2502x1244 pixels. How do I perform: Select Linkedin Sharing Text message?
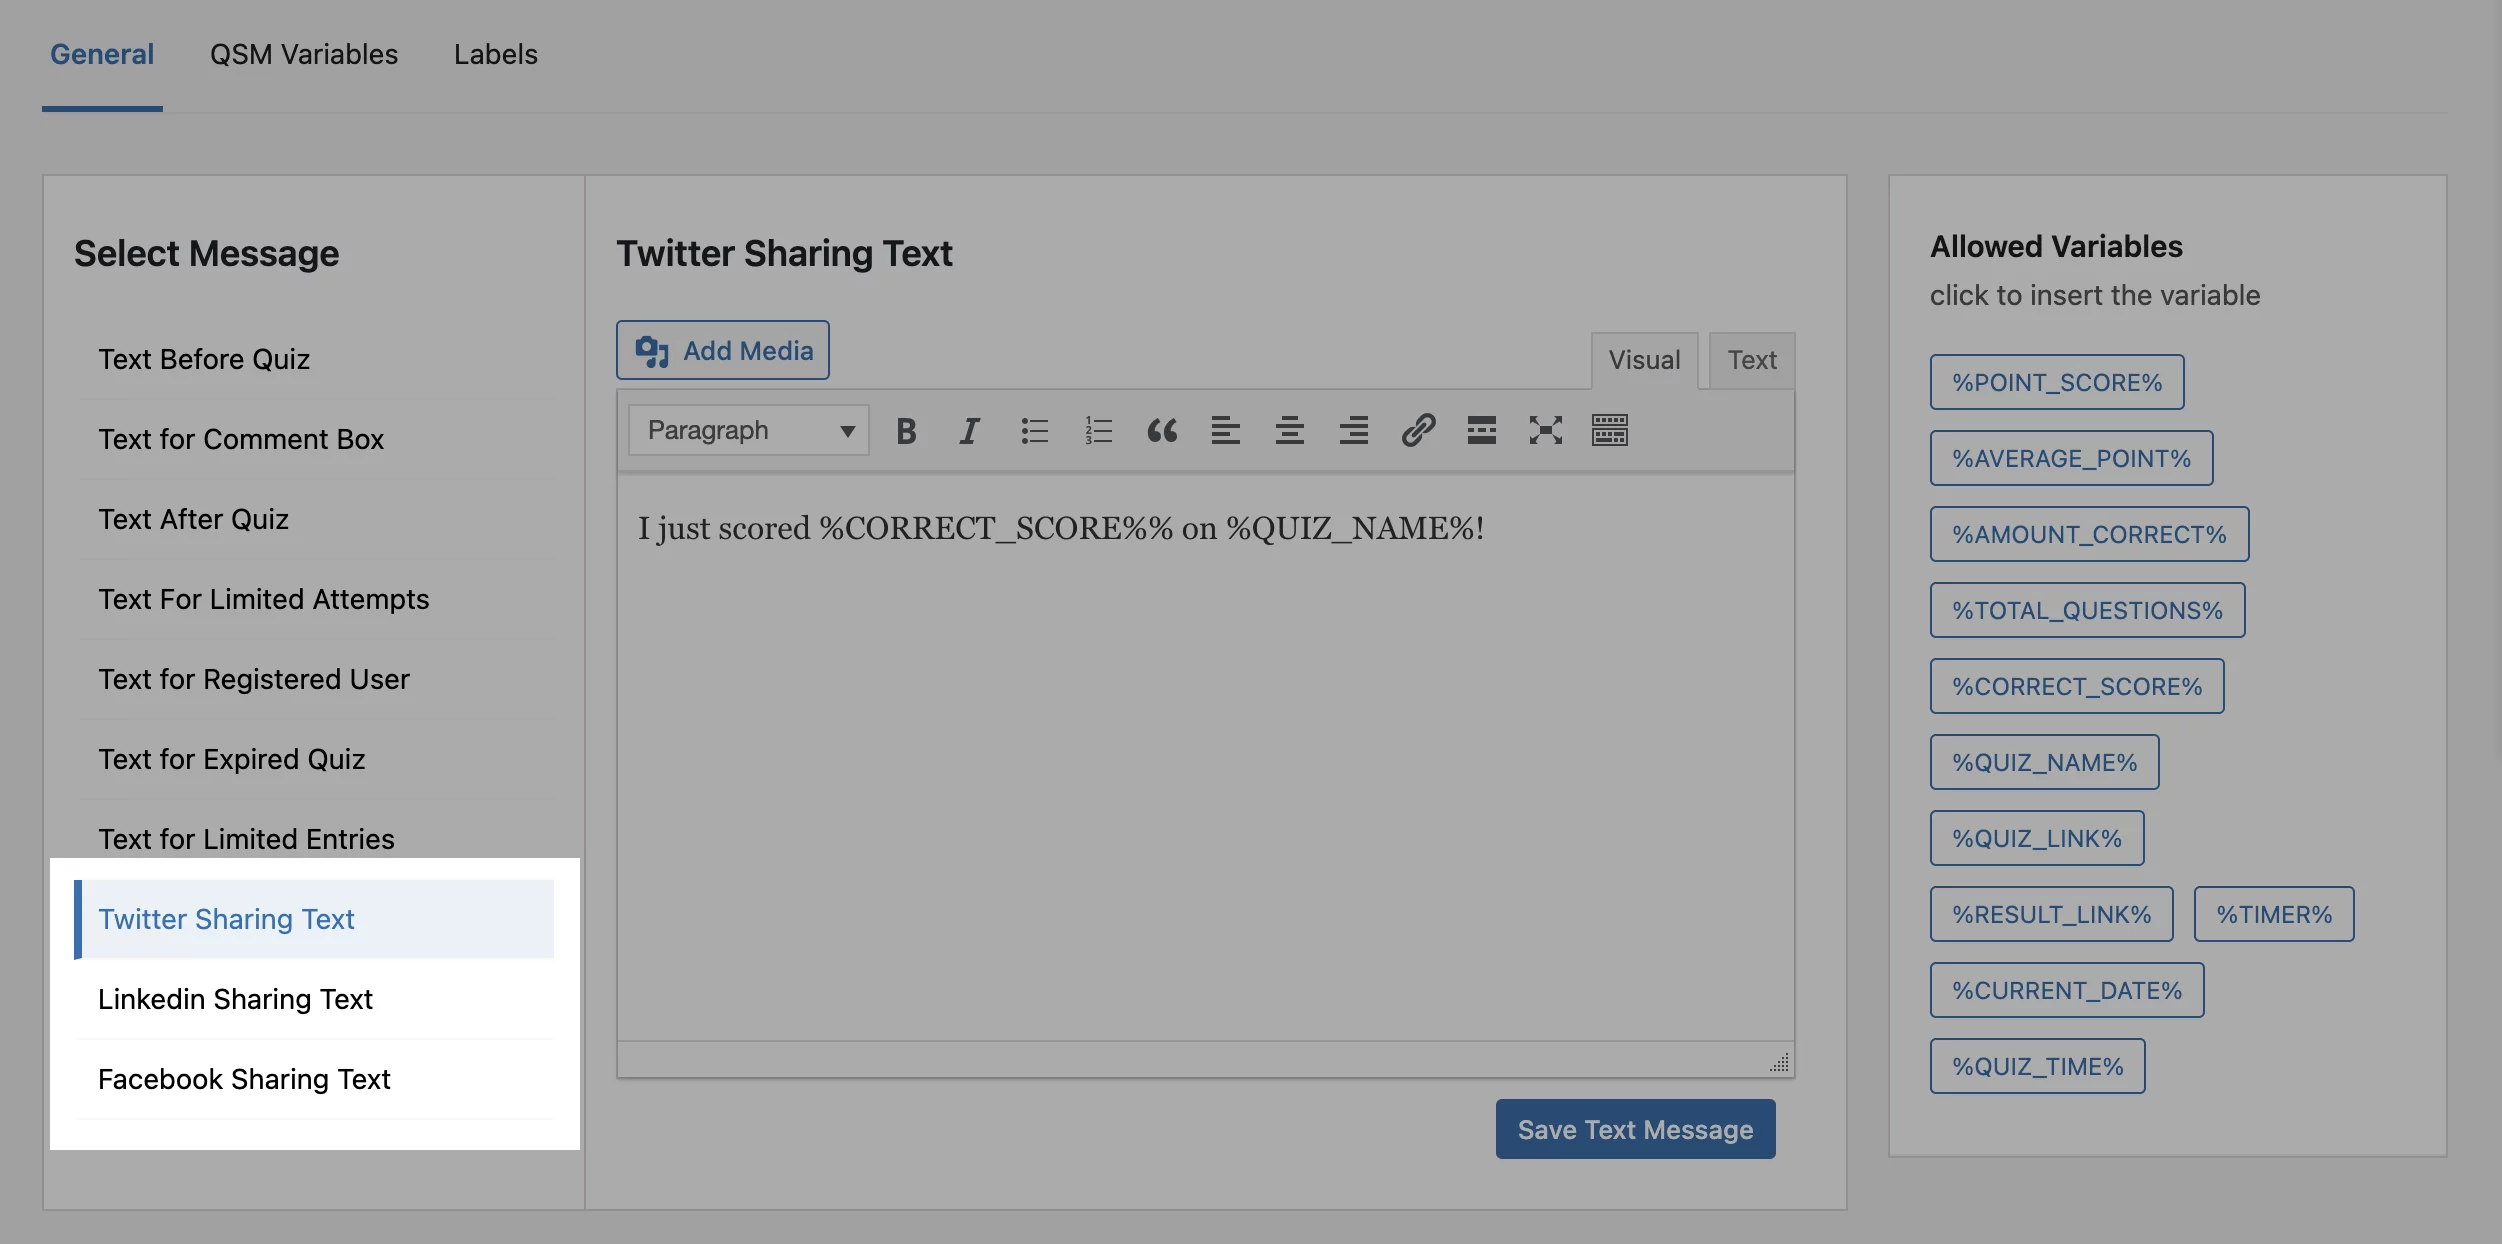pyautogui.click(x=235, y=999)
